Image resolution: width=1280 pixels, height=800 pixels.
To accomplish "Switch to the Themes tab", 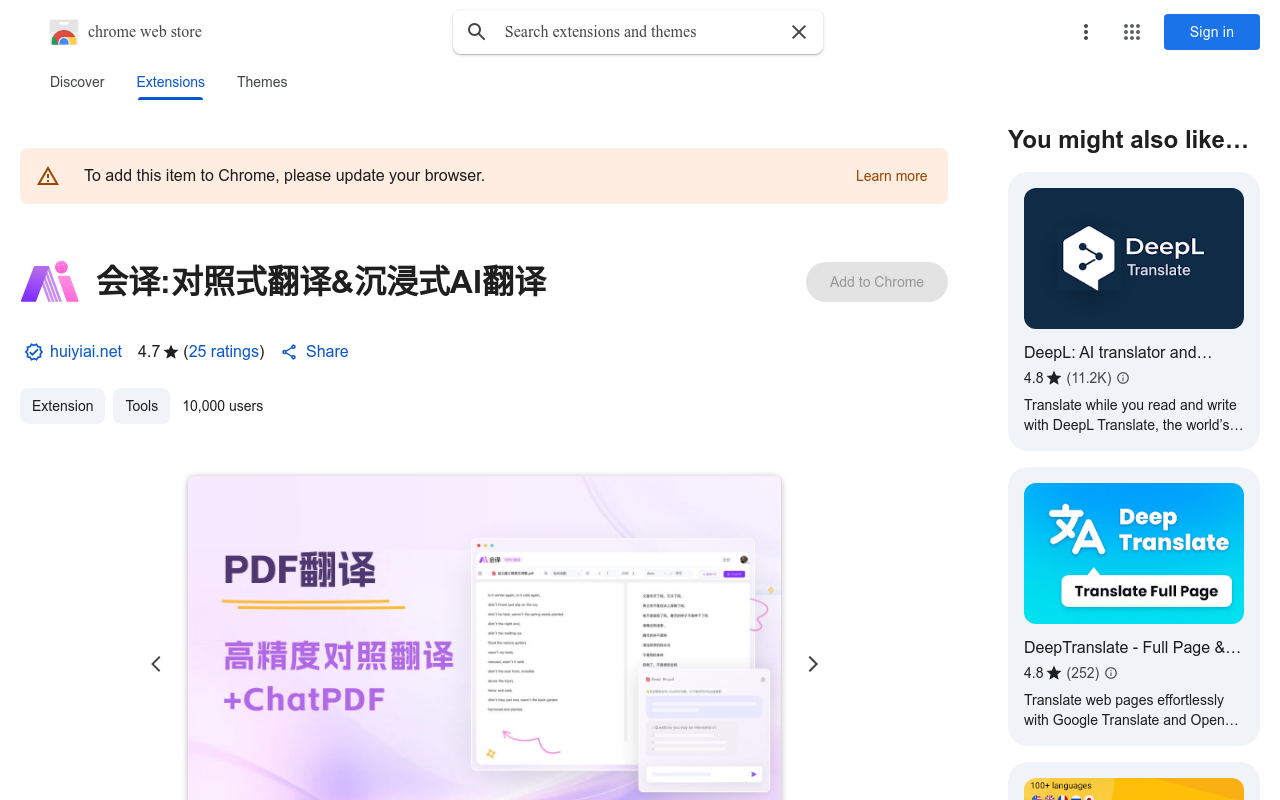I will (x=262, y=82).
